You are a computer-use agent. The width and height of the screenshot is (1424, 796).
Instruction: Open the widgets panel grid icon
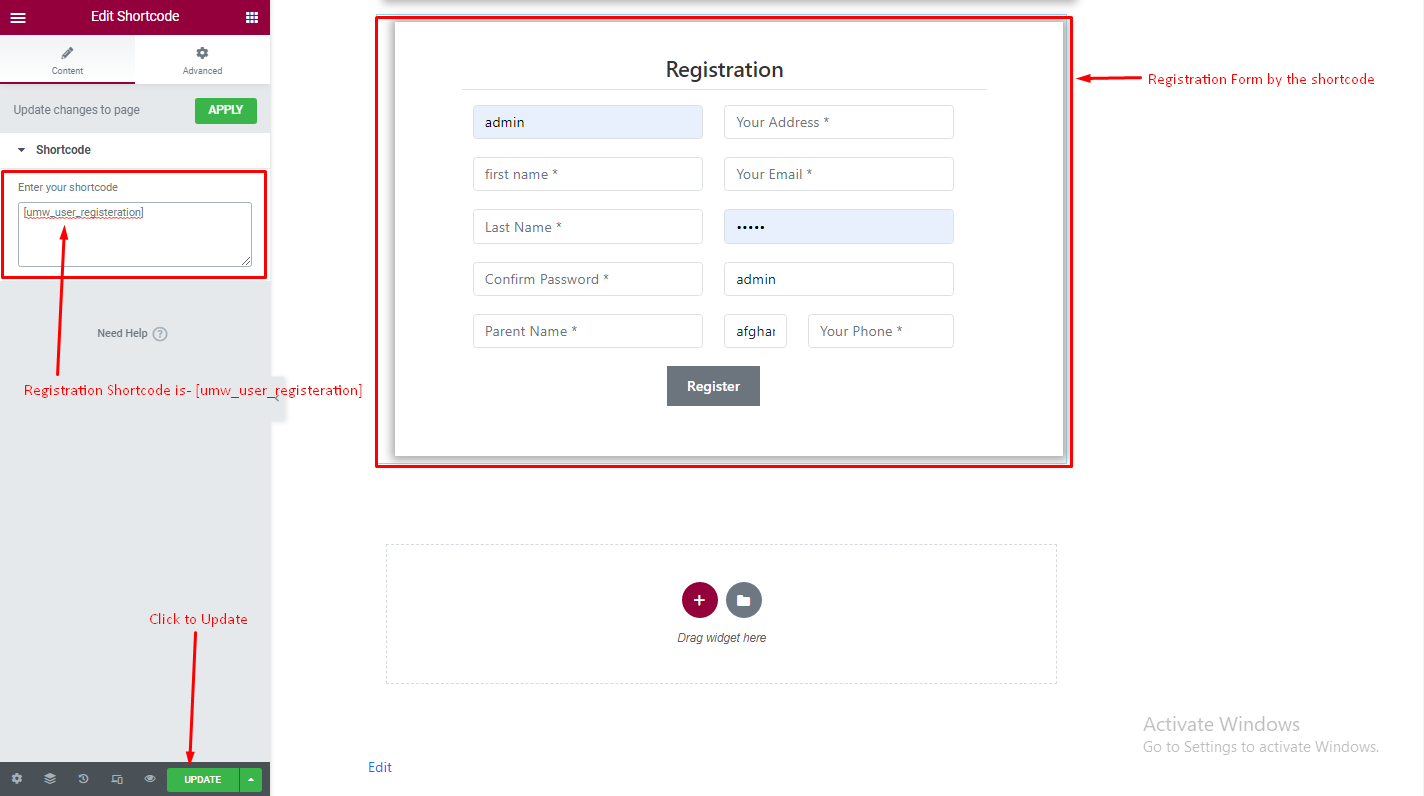coord(253,16)
